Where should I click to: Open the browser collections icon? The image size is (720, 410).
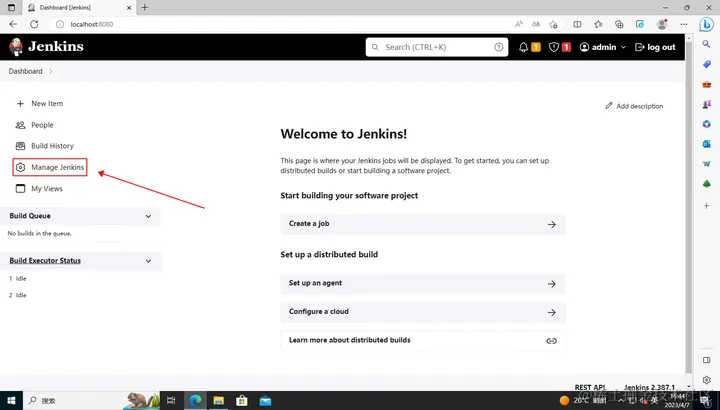619,24
